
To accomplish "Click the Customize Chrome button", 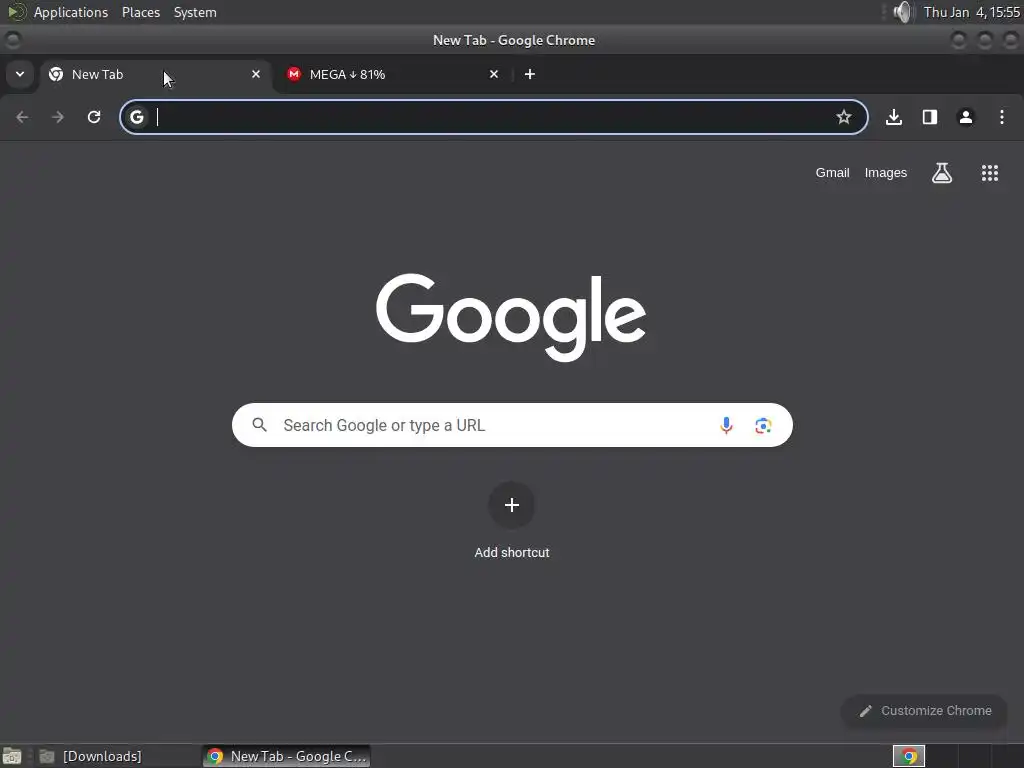I will point(925,711).
